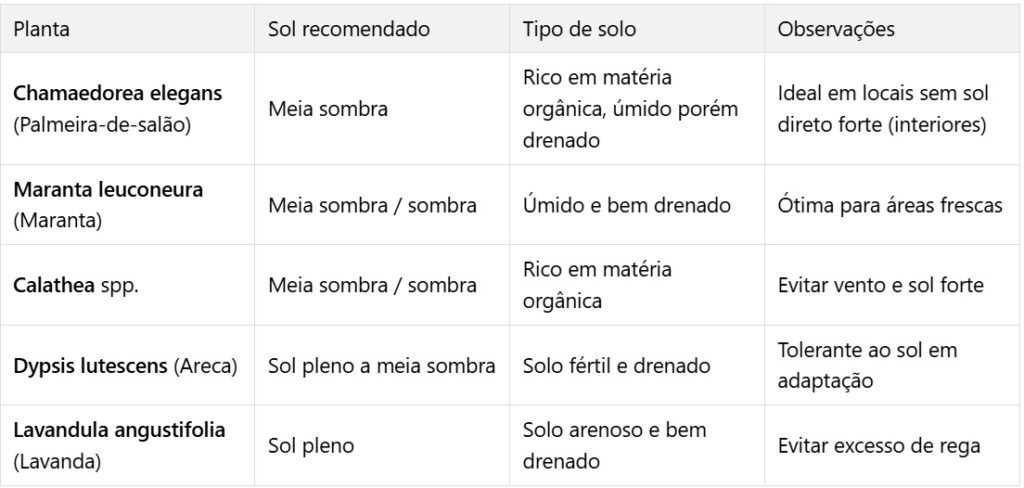Click the 'Sol pleno' cell for Lavanda
The image size is (1024, 488).
coord(311,446)
